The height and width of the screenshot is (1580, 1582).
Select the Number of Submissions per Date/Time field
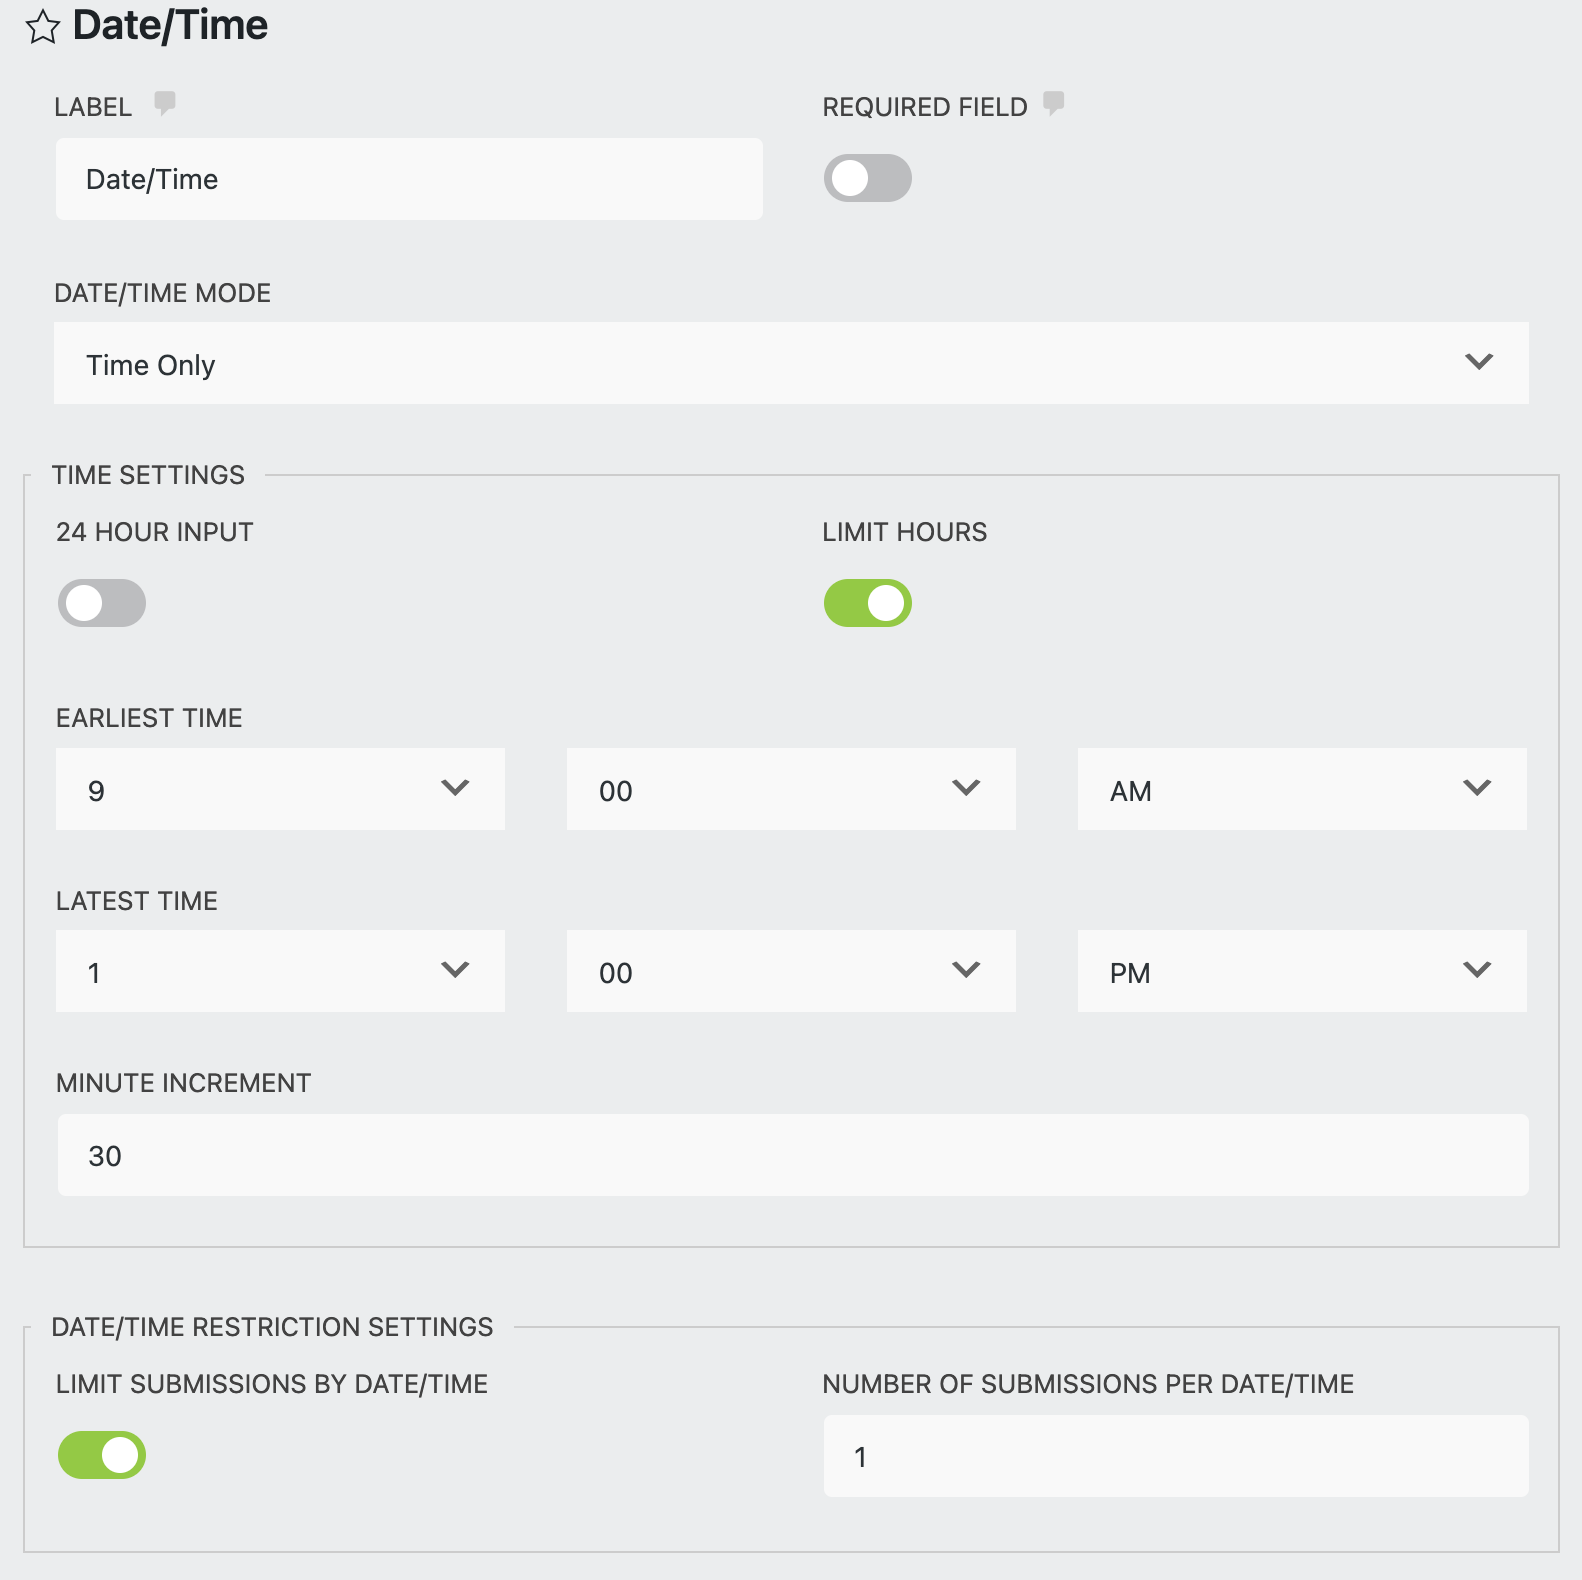pos(1176,1456)
